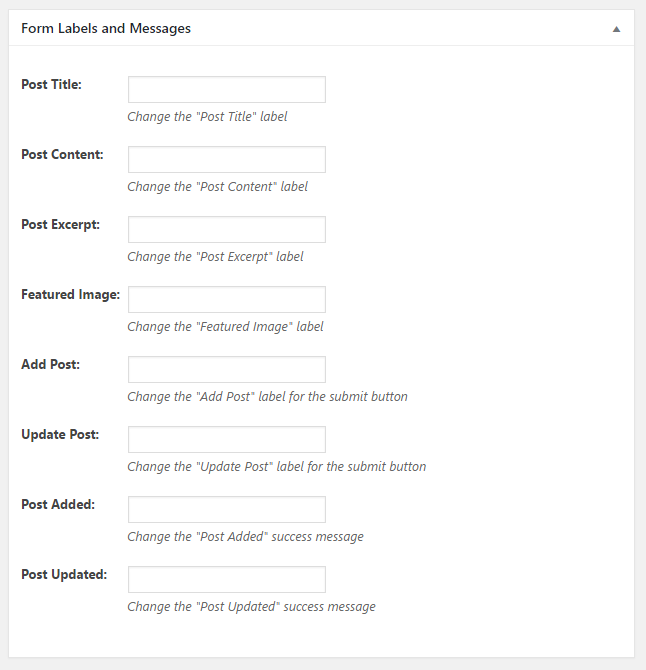646x670 pixels.
Task: Click the bold Post Added label
Action: click(58, 504)
